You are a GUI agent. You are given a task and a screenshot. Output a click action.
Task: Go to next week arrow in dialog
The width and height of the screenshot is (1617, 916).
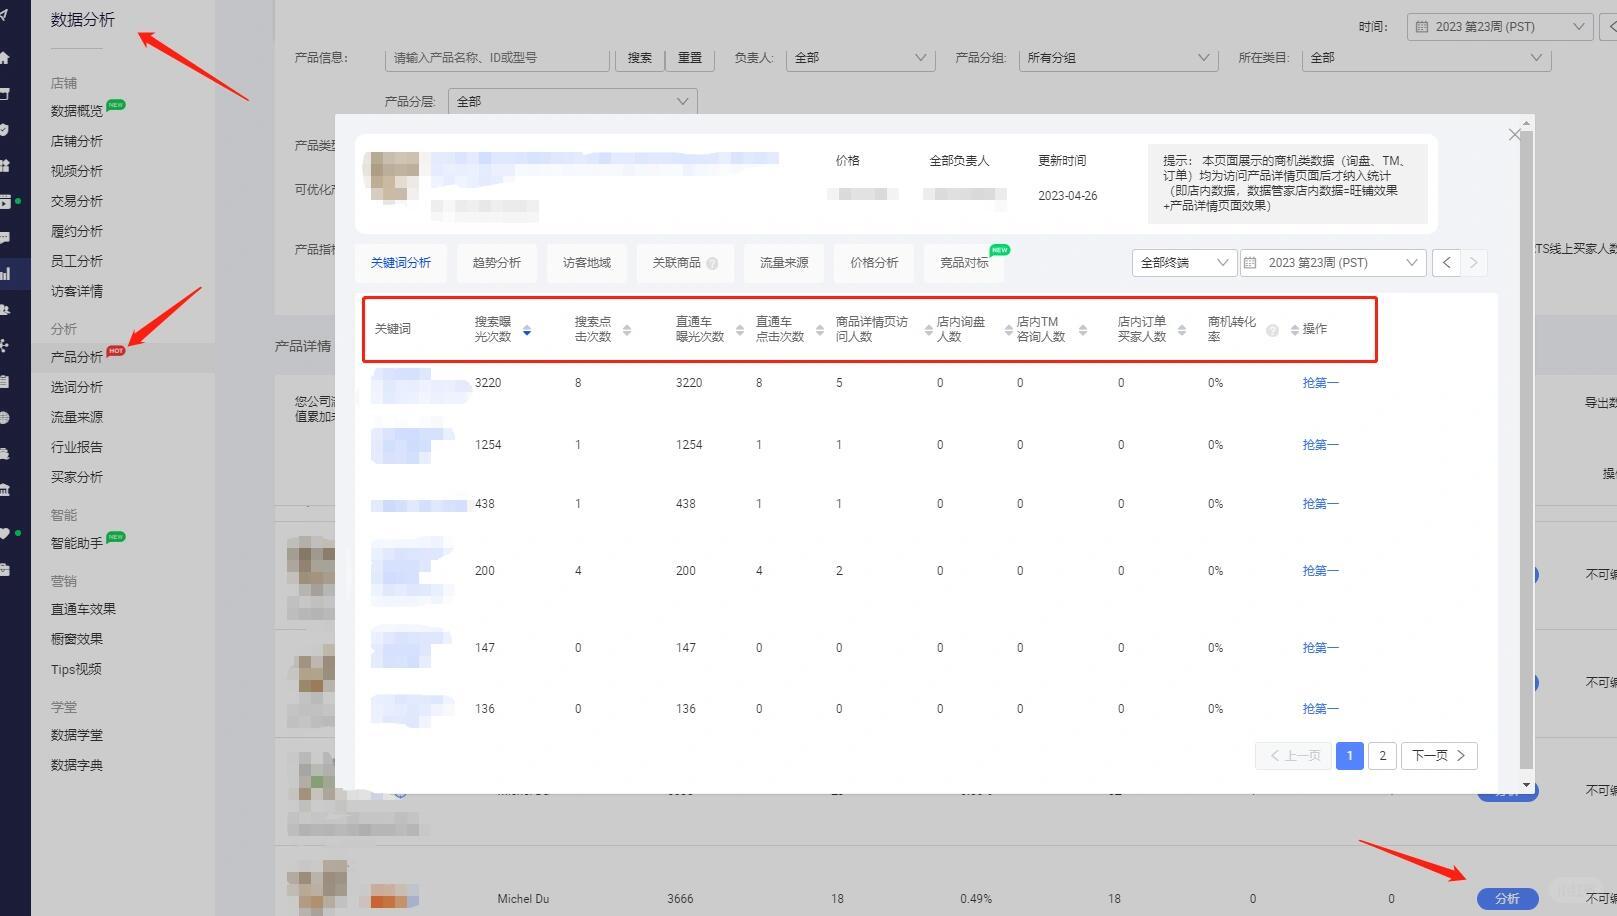(1473, 263)
